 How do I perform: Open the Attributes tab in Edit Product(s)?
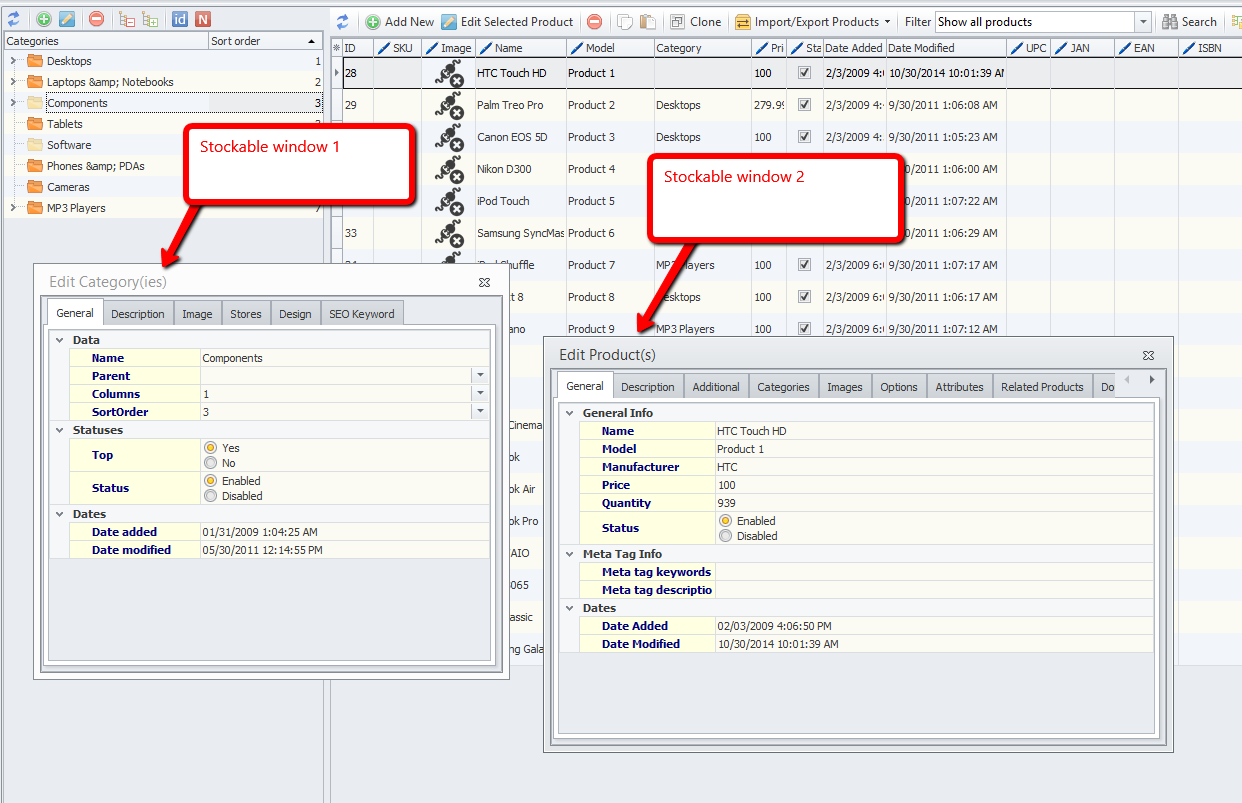[959, 387]
